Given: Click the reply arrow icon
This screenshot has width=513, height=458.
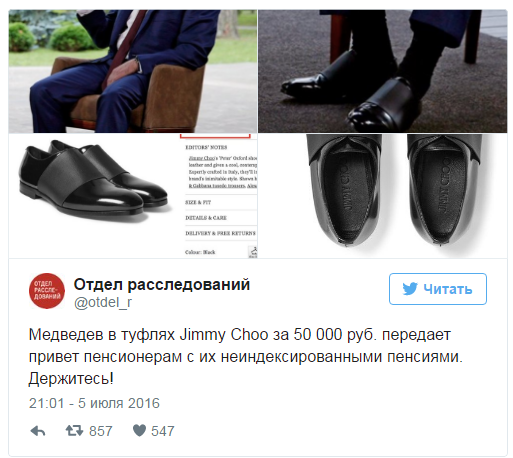Looking at the screenshot, I should pos(38,431).
